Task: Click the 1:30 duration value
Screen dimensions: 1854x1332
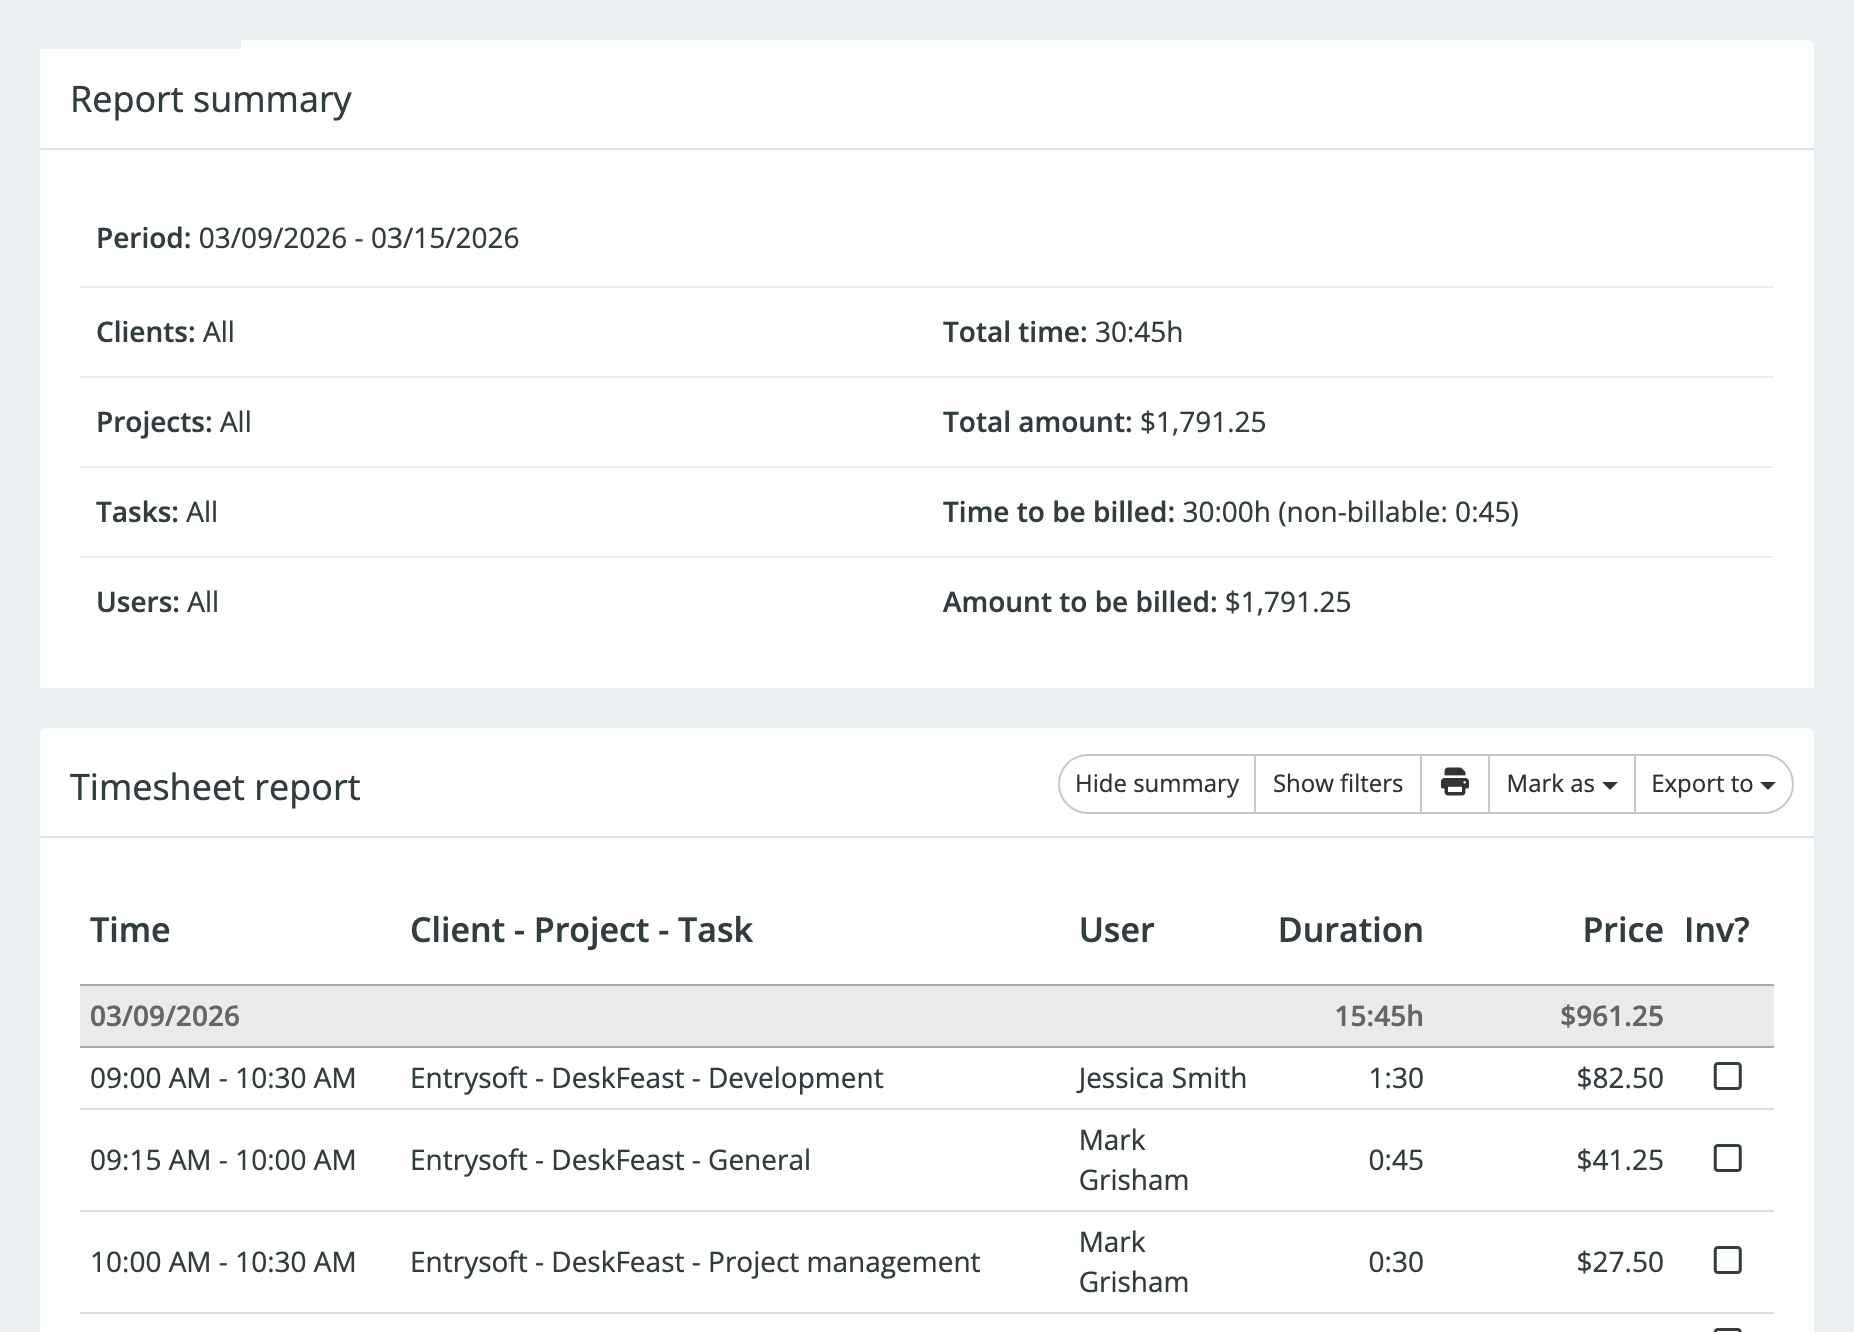Action: (1396, 1078)
